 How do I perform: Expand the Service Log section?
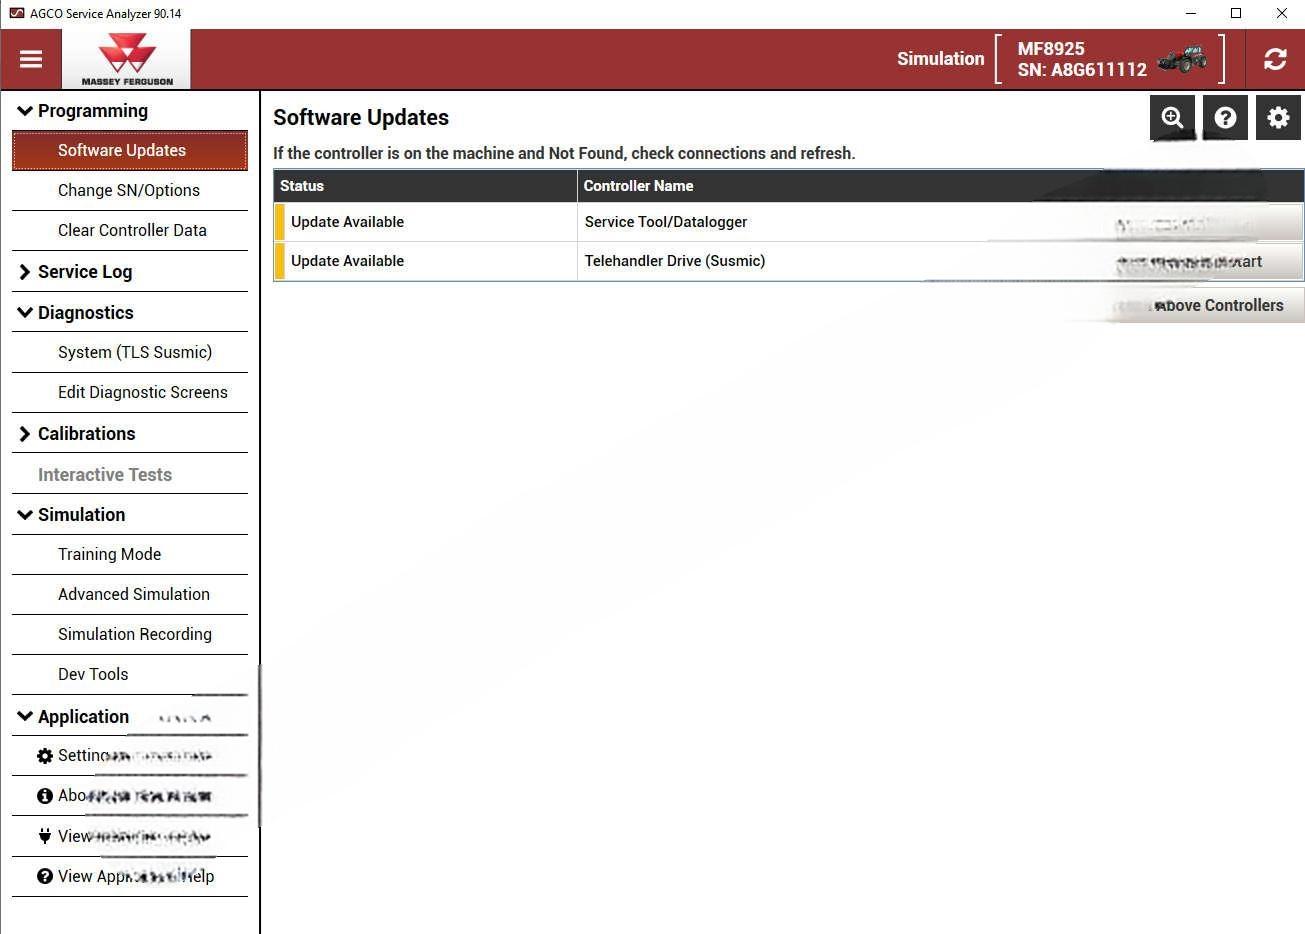click(26, 272)
